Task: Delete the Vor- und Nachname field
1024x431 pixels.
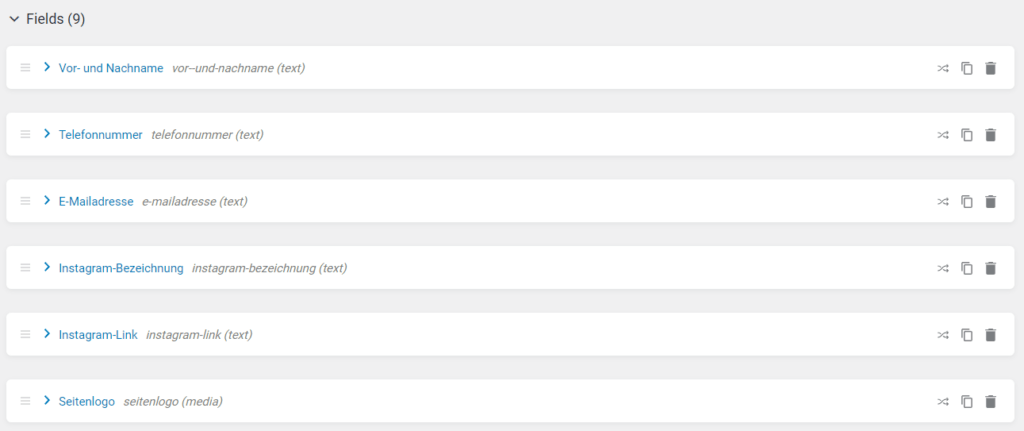Action: point(990,68)
